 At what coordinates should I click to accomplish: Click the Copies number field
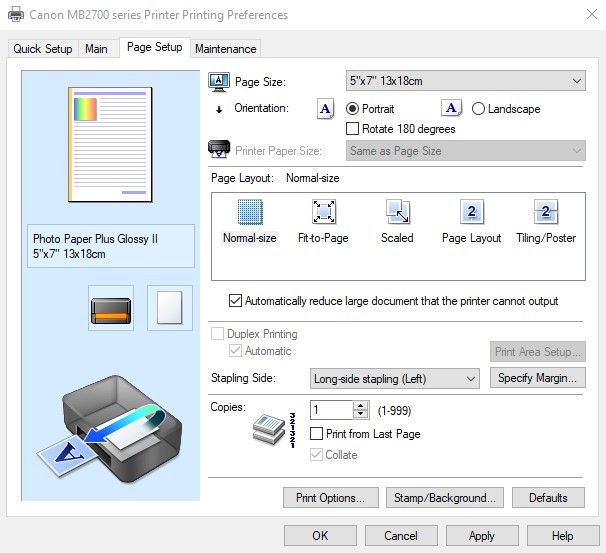click(x=331, y=410)
